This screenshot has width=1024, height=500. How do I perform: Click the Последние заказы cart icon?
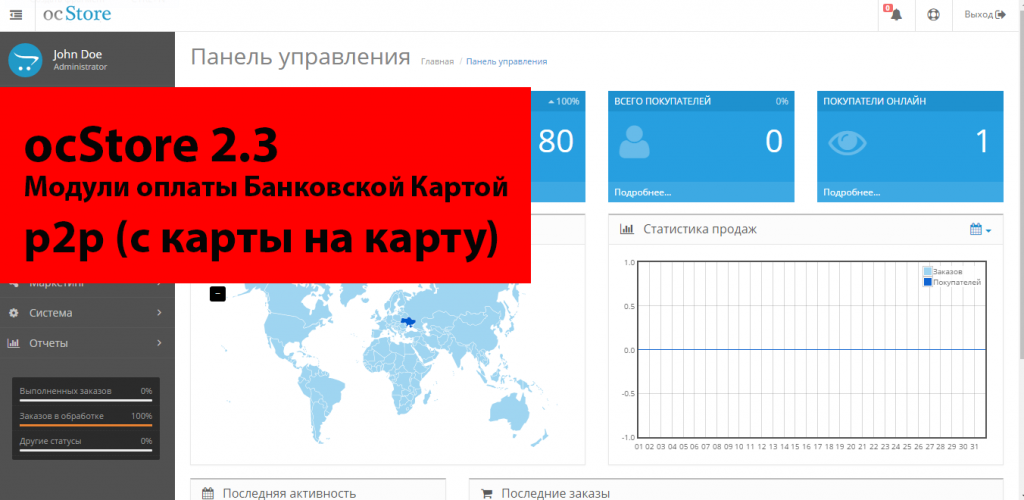click(x=487, y=493)
